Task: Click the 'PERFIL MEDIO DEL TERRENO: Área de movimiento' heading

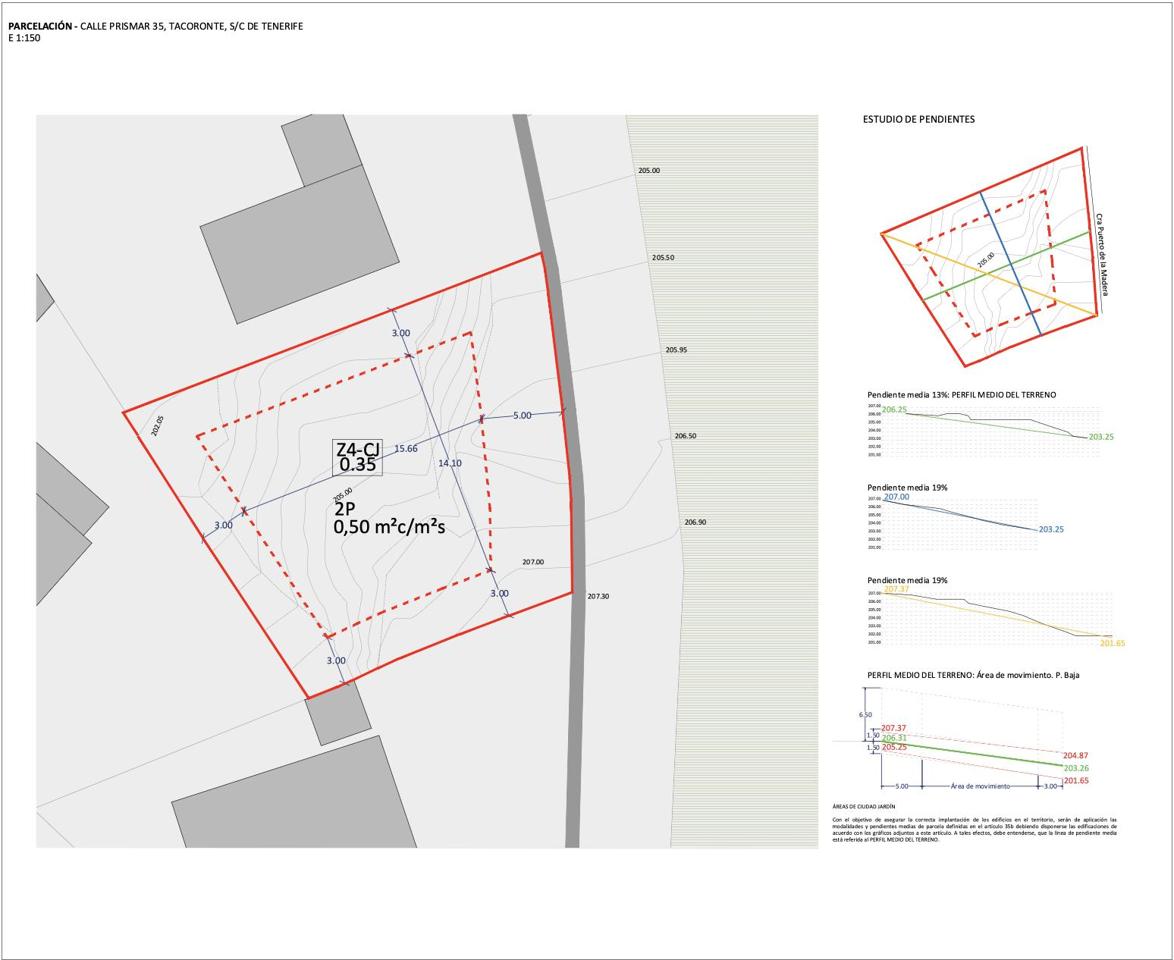Action: click(x=973, y=675)
